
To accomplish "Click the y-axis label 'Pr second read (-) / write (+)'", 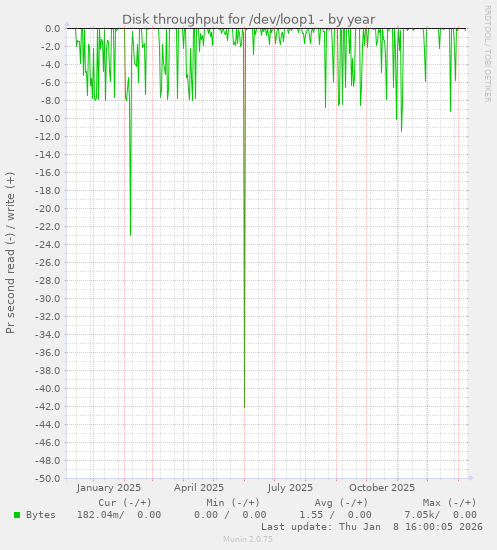I will pos(10,253).
